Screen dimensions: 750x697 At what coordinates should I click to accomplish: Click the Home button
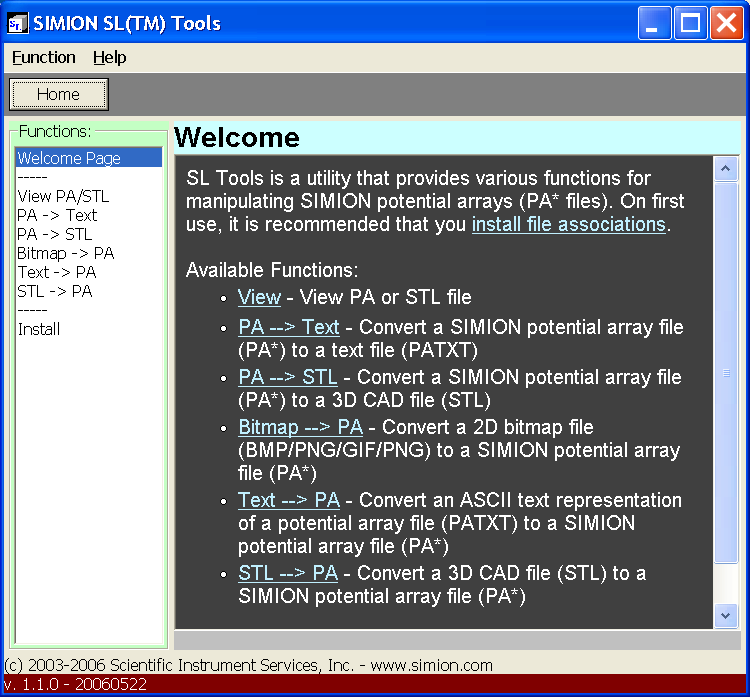[59, 94]
